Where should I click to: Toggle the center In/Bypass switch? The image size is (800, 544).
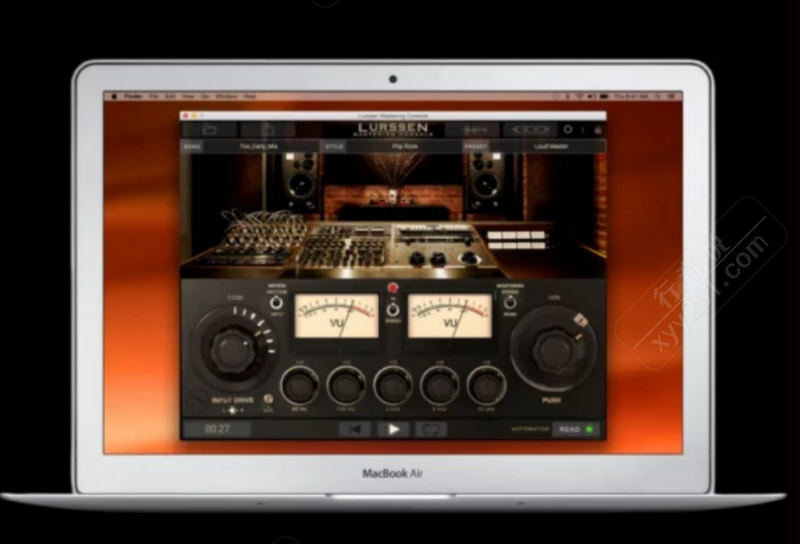392,309
